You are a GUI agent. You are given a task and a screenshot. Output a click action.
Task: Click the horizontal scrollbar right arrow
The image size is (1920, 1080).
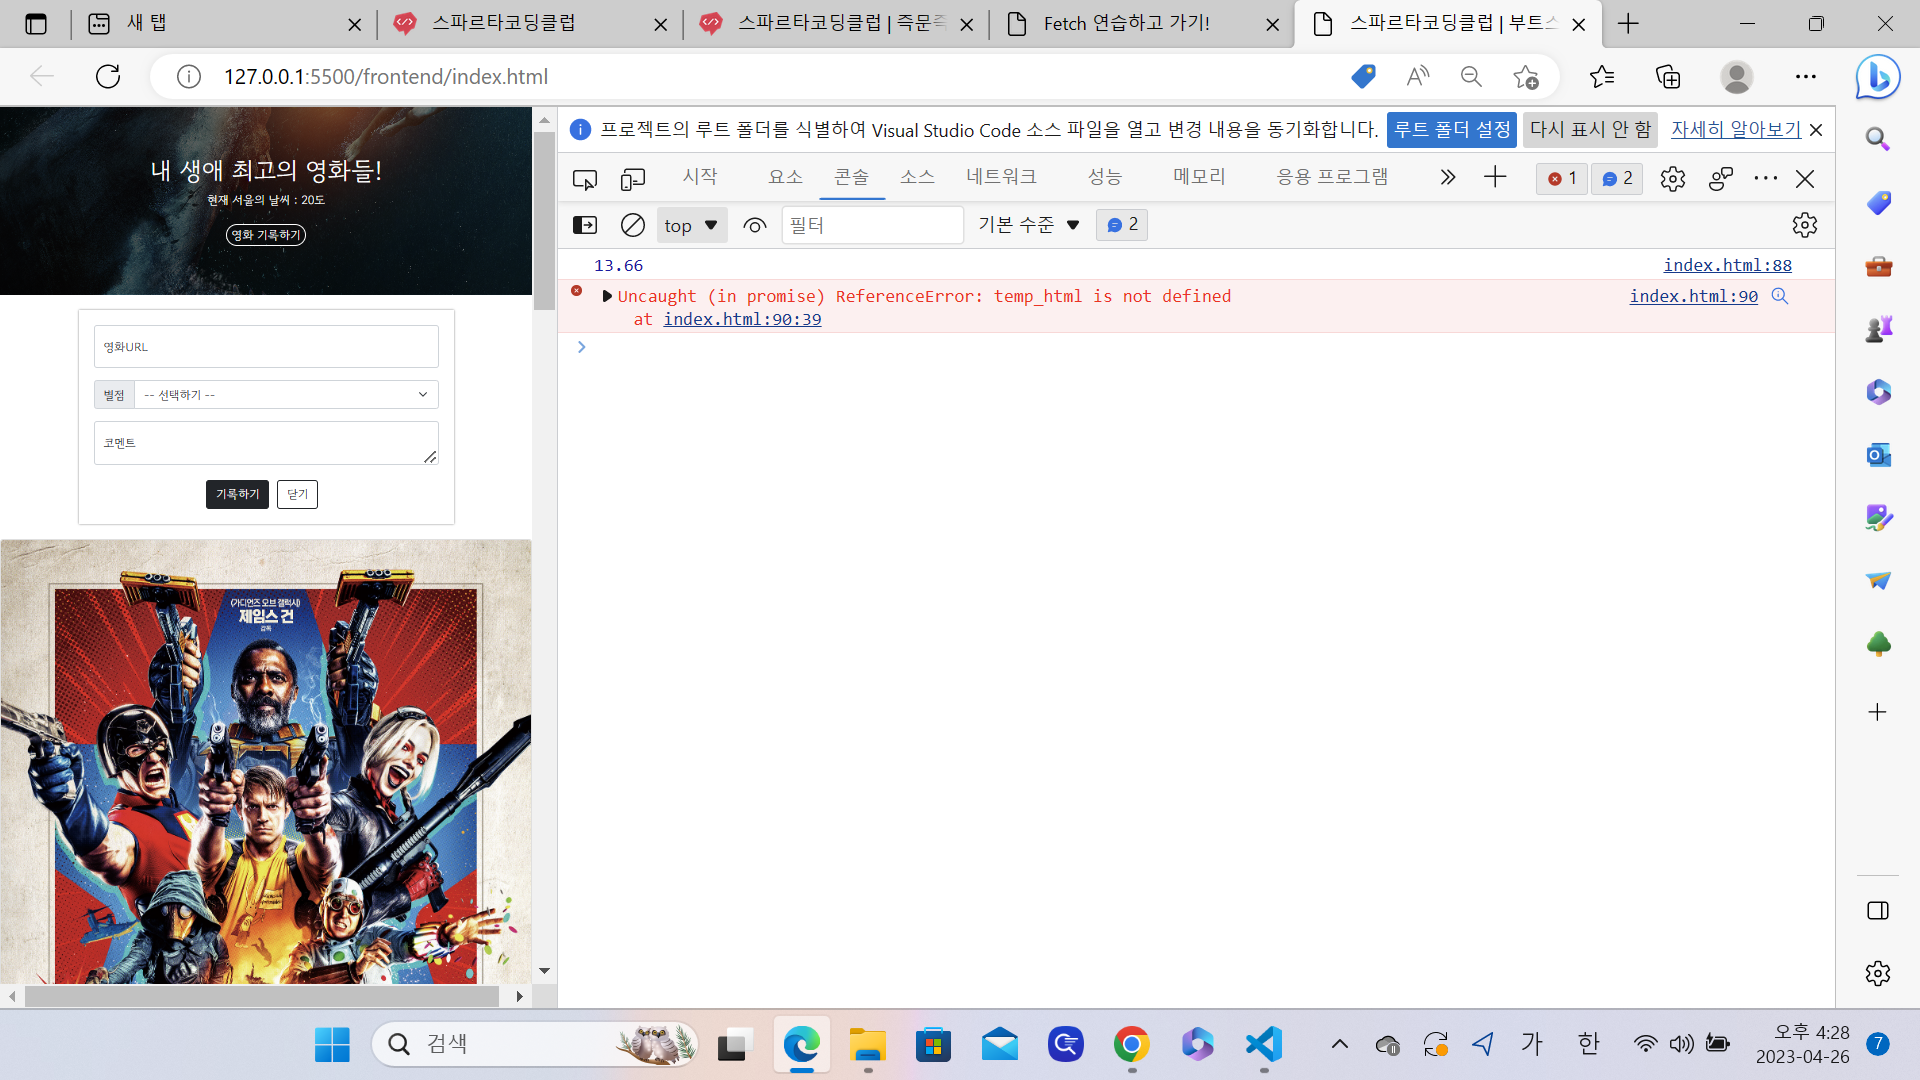pos(519,996)
